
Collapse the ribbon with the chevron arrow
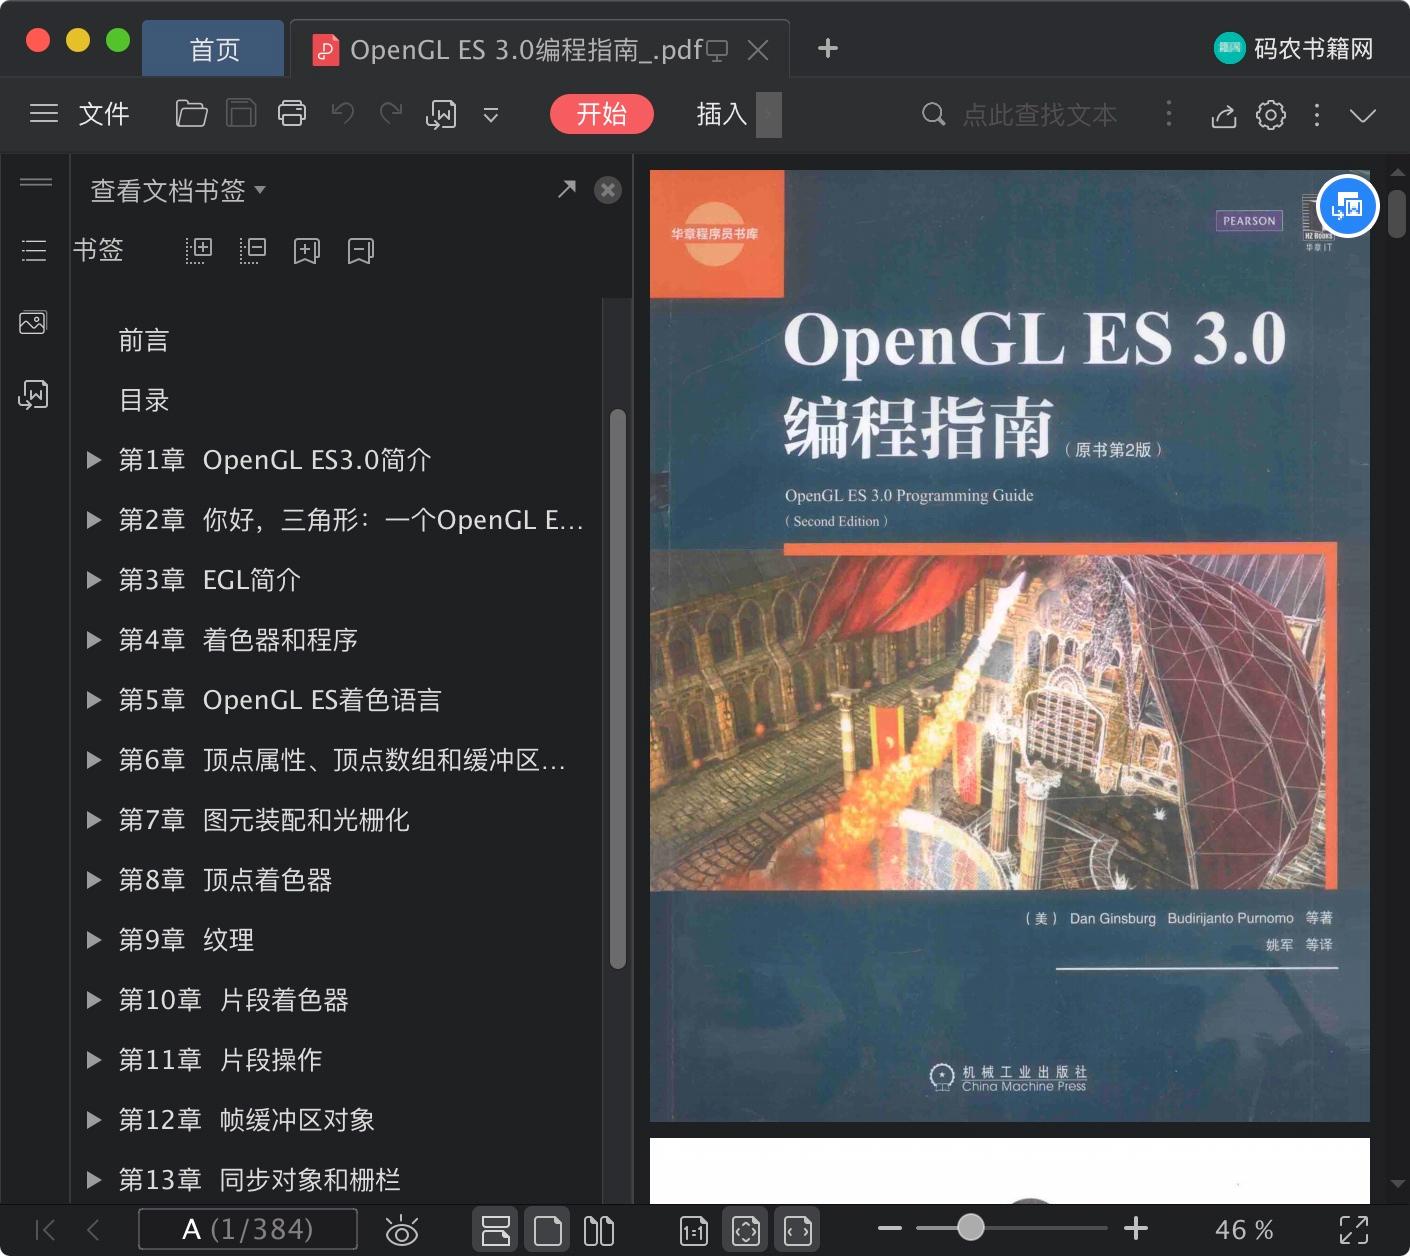click(1363, 115)
